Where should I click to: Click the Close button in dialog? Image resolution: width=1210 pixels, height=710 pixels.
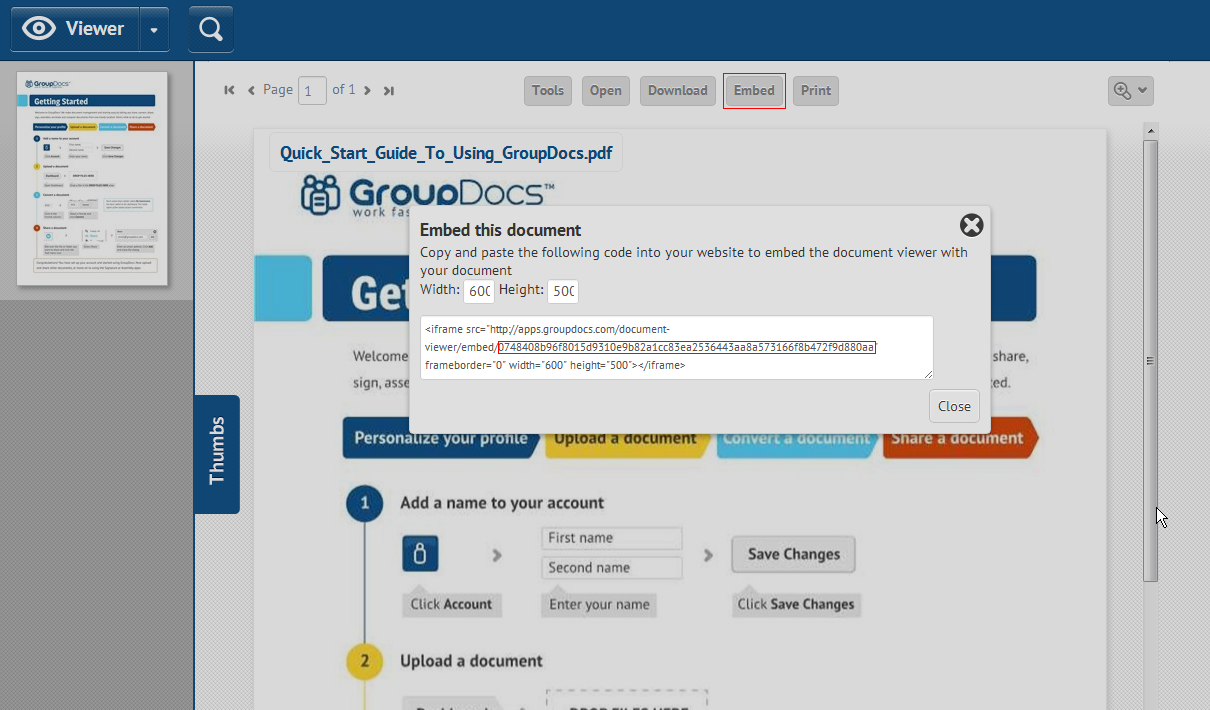954,406
